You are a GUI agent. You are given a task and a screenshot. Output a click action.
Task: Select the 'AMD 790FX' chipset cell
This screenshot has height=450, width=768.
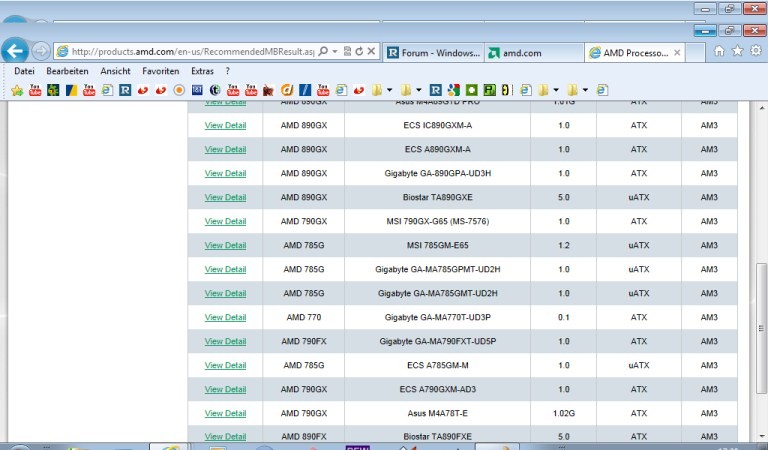(x=304, y=341)
